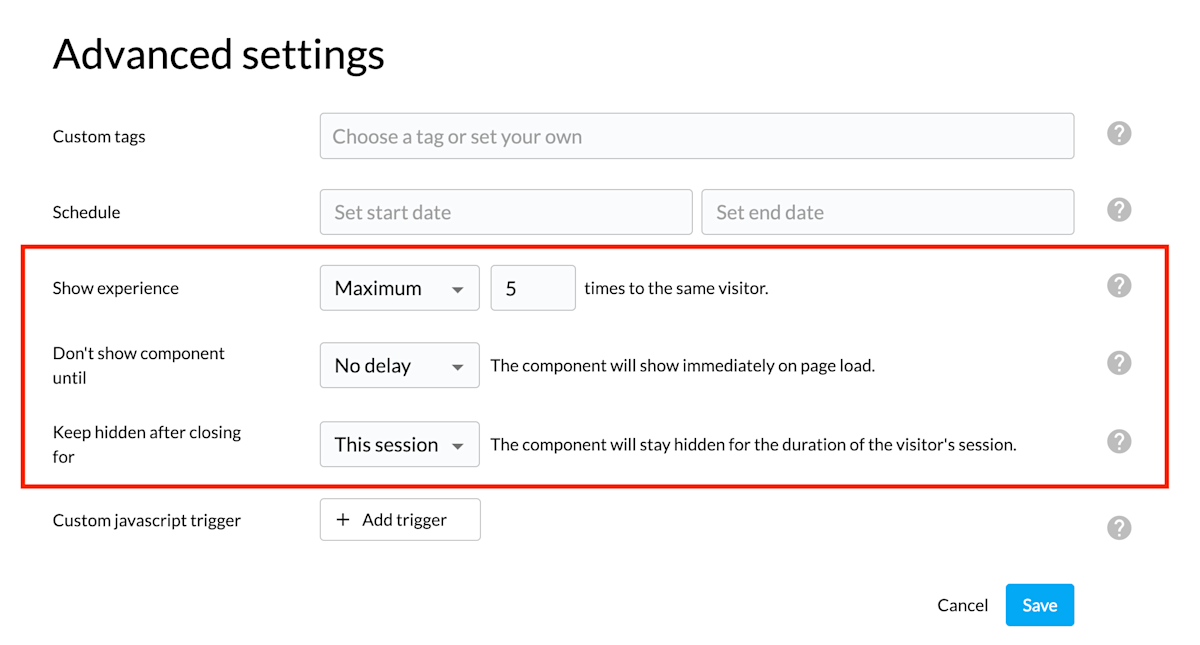Click the Advanced settings heading
Image resolution: width=1200 pixels, height=645 pixels.
tap(218, 55)
